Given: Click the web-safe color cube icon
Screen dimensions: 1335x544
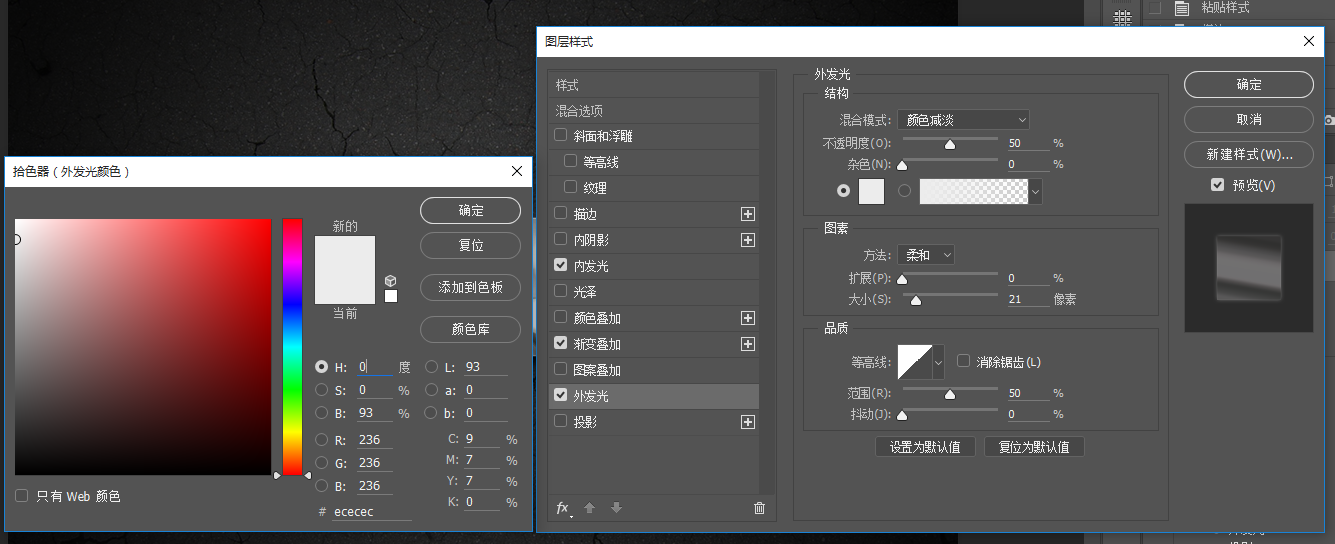Looking at the screenshot, I should (x=391, y=281).
